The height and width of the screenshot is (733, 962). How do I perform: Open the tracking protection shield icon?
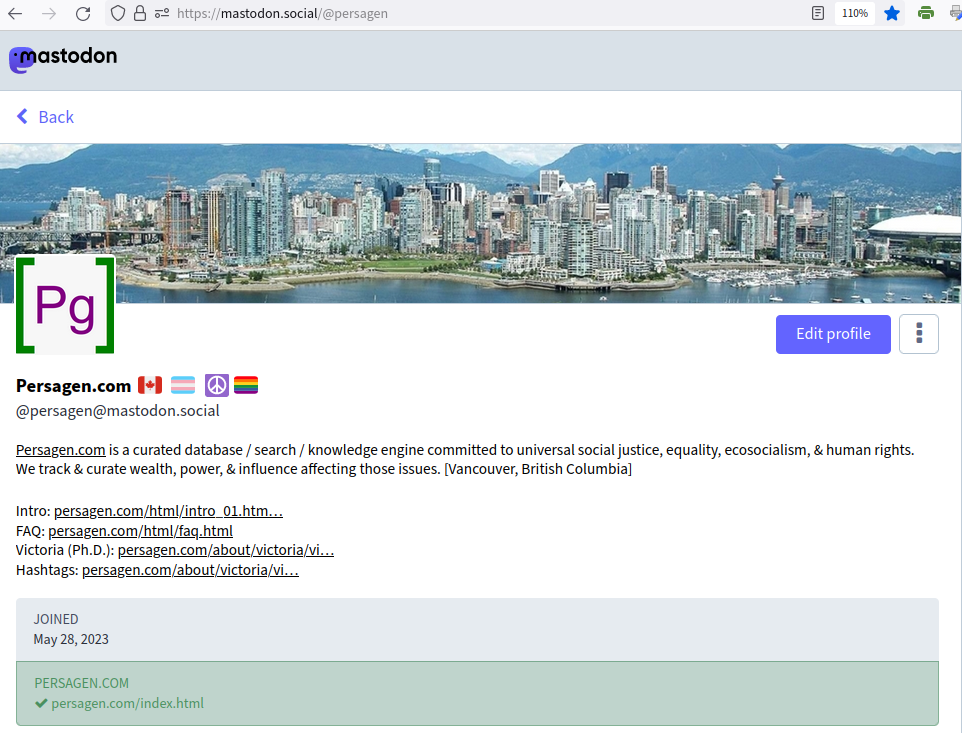pos(118,13)
